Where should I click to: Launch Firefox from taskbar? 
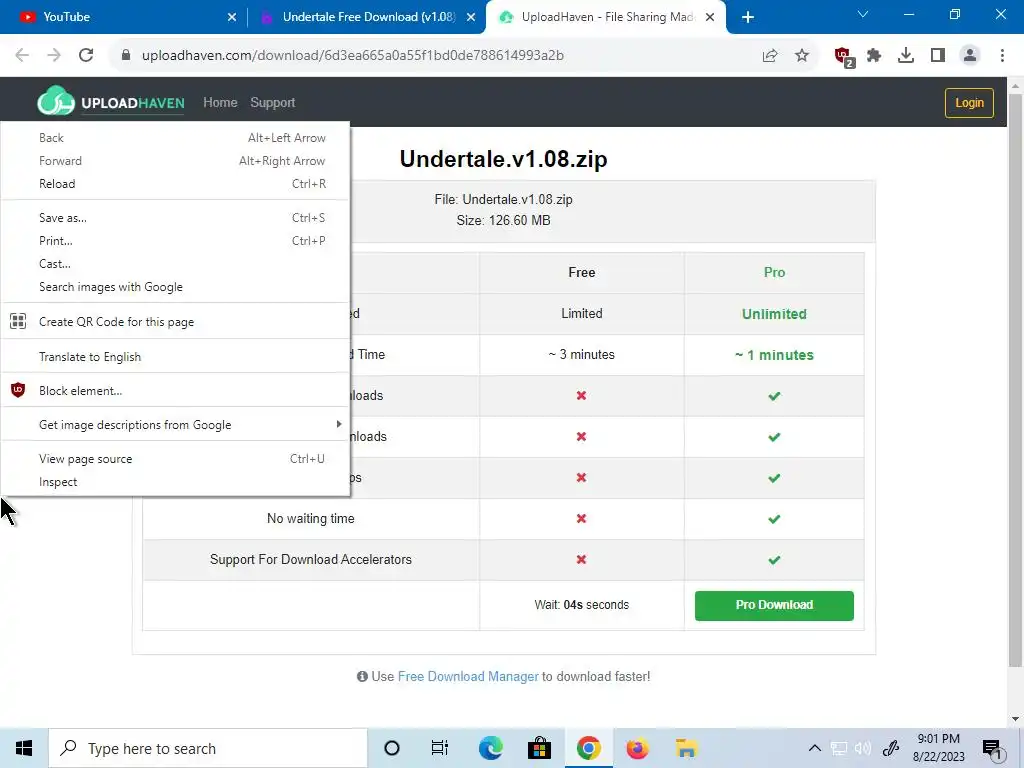point(637,748)
